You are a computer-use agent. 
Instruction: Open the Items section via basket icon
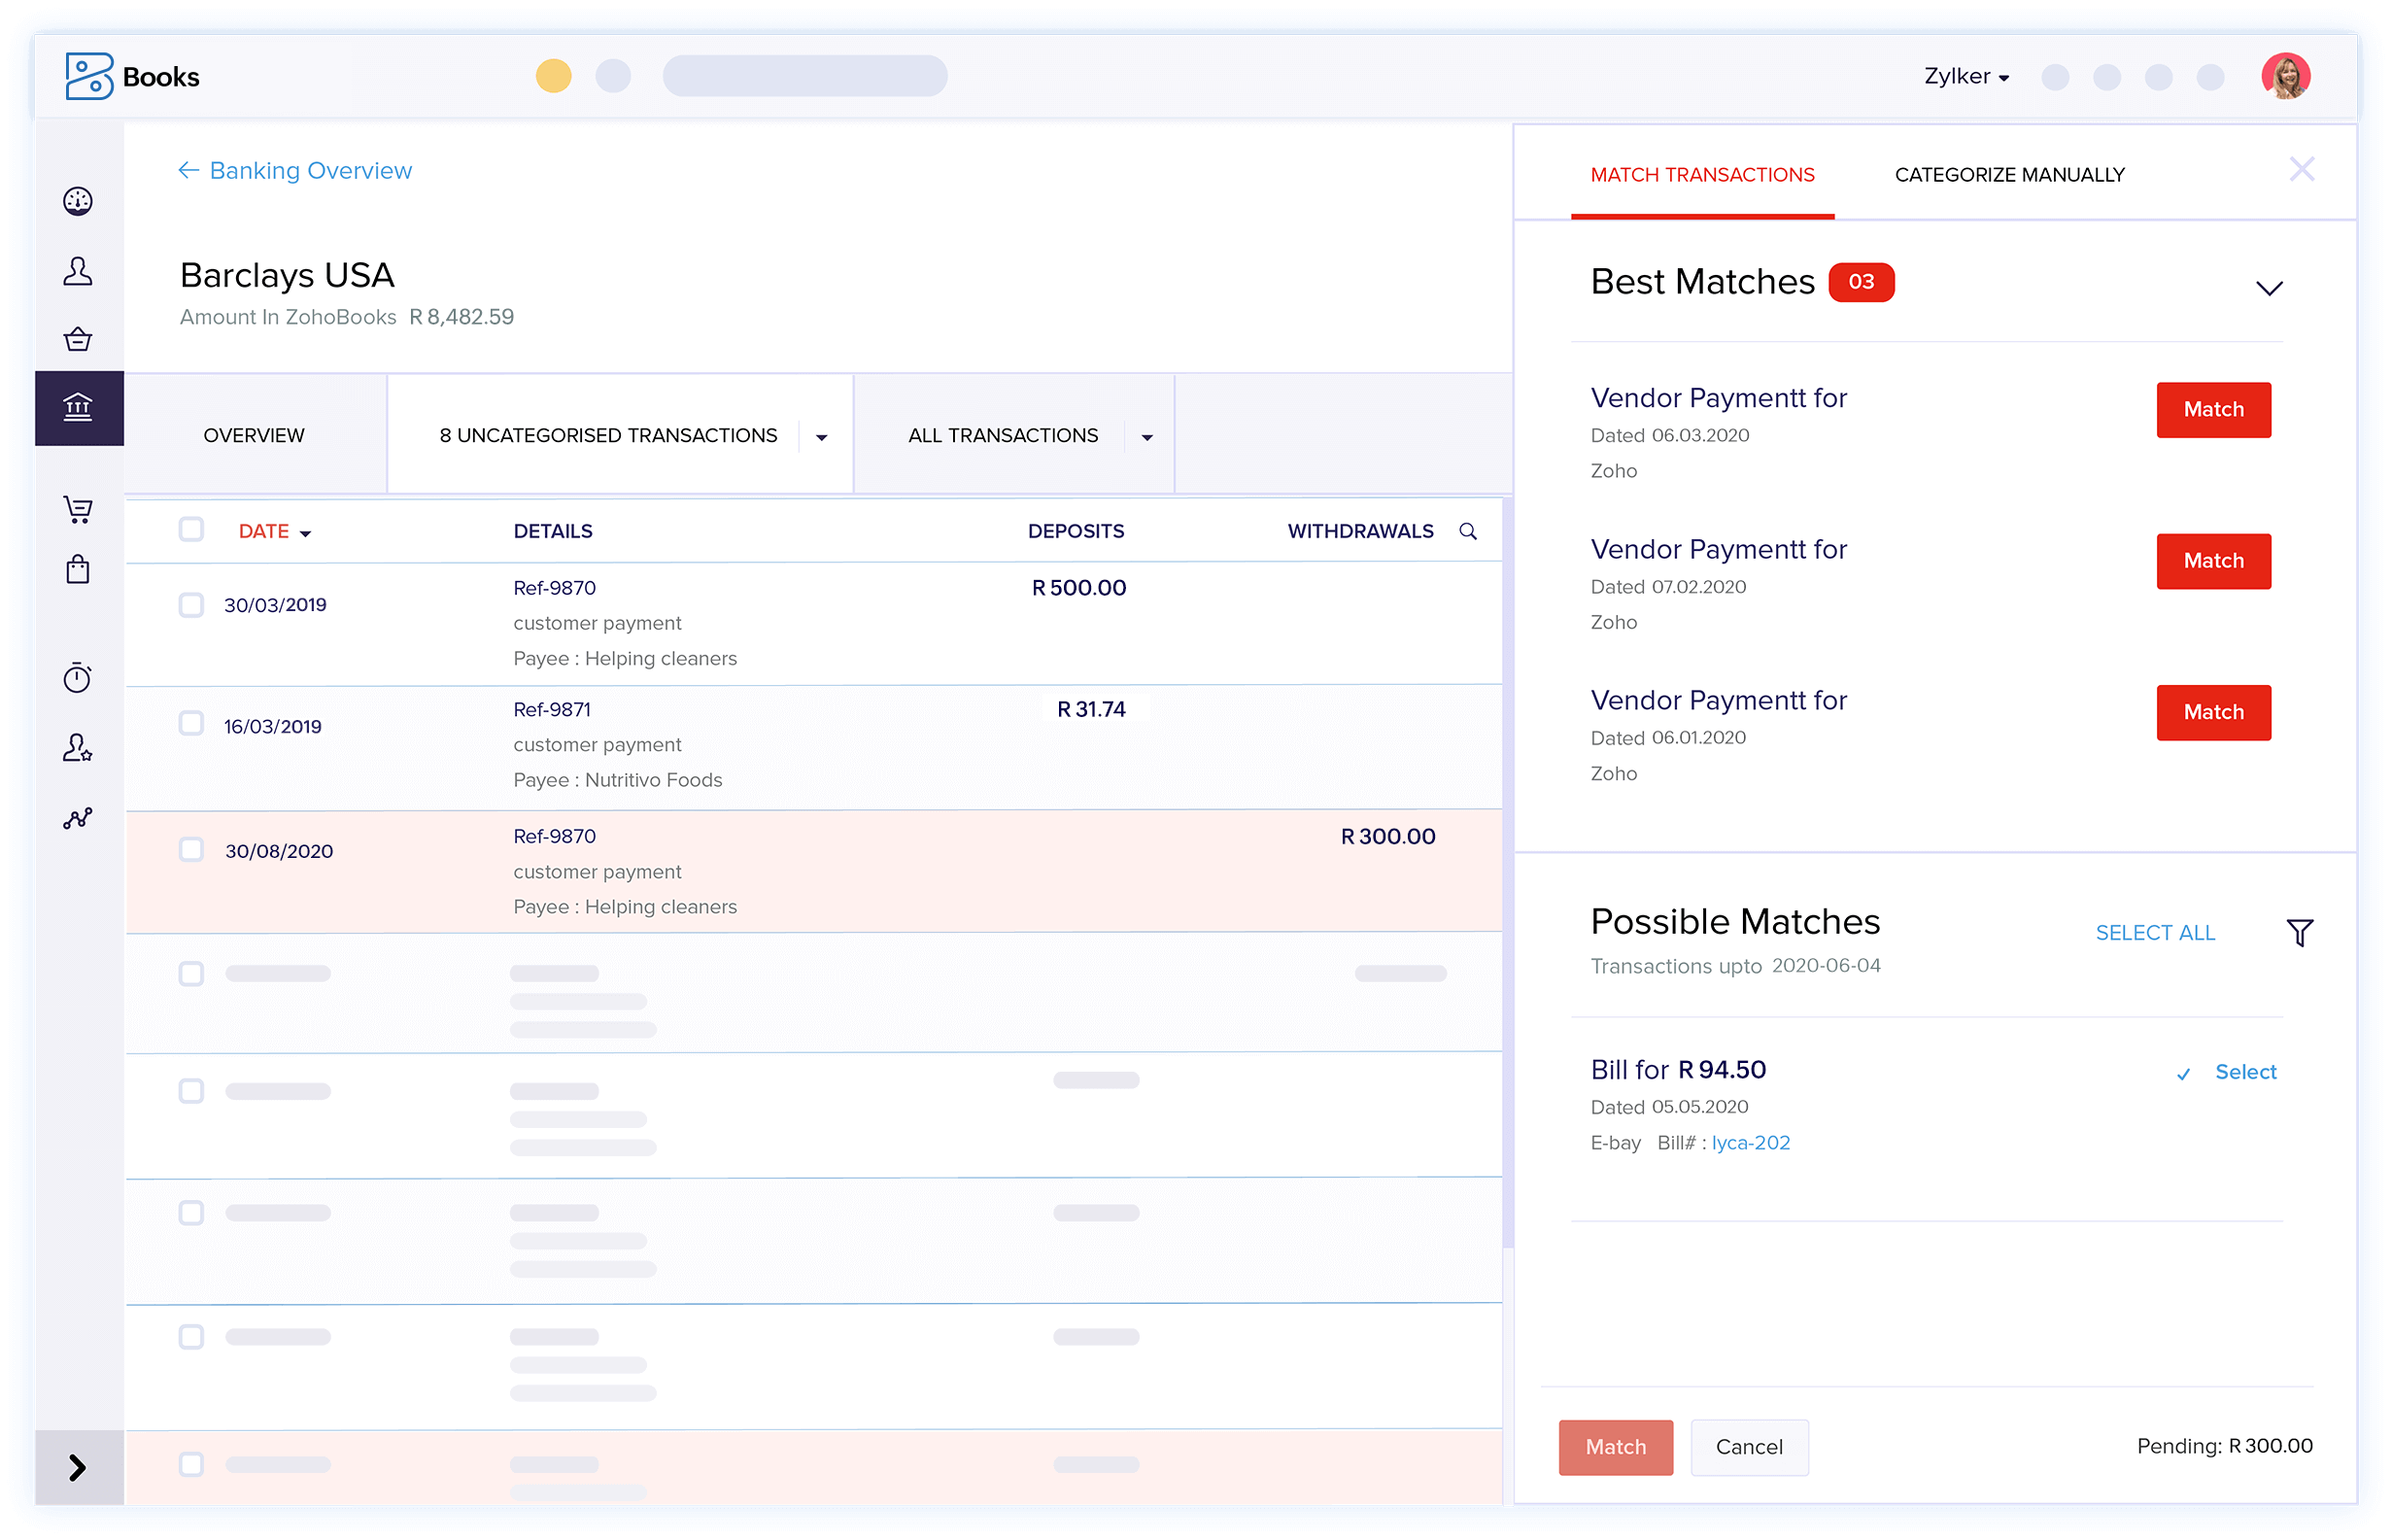pyautogui.click(x=78, y=338)
